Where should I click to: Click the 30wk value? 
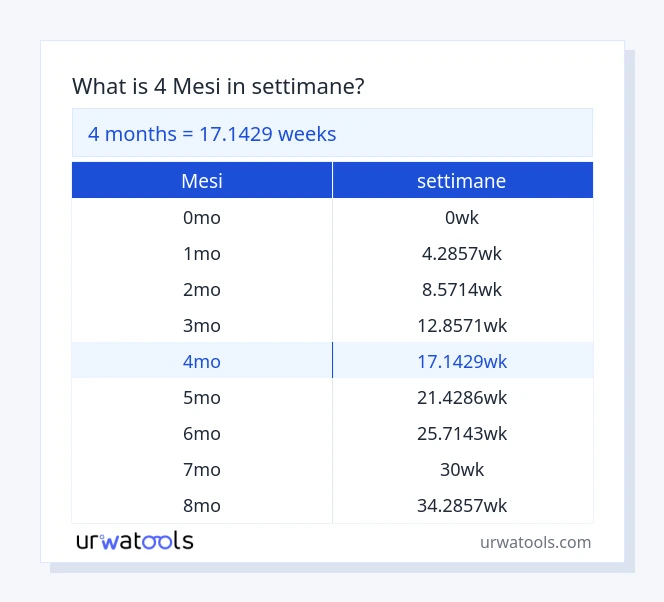click(461, 470)
